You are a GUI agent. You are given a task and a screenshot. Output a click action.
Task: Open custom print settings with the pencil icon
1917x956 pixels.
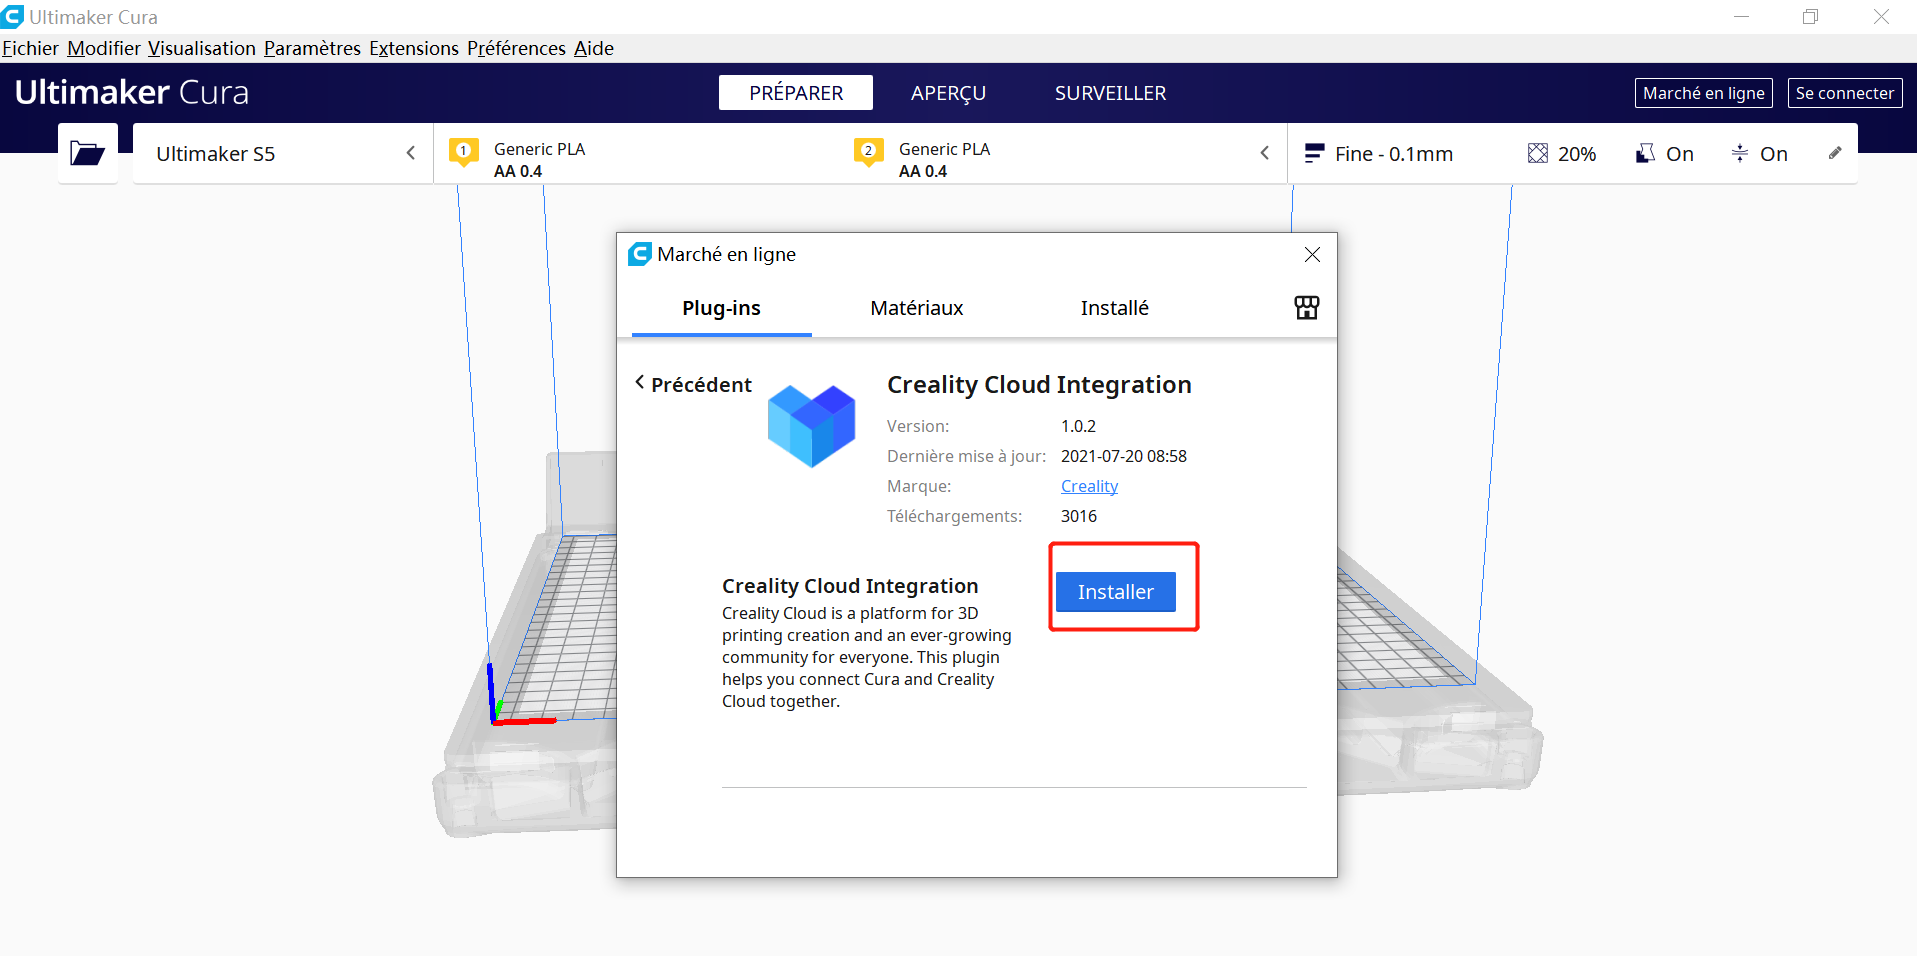[1835, 153]
